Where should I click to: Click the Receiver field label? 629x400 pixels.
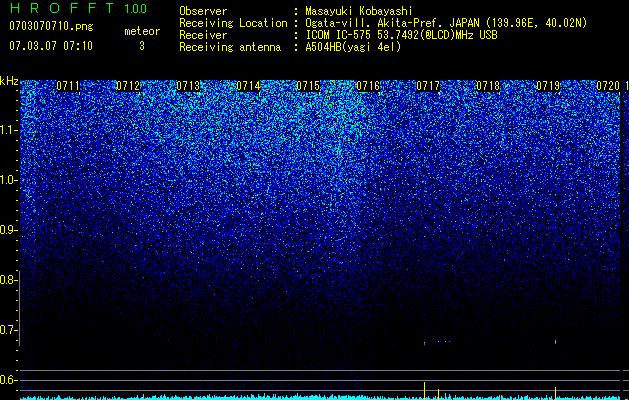[x=203, y=35]
